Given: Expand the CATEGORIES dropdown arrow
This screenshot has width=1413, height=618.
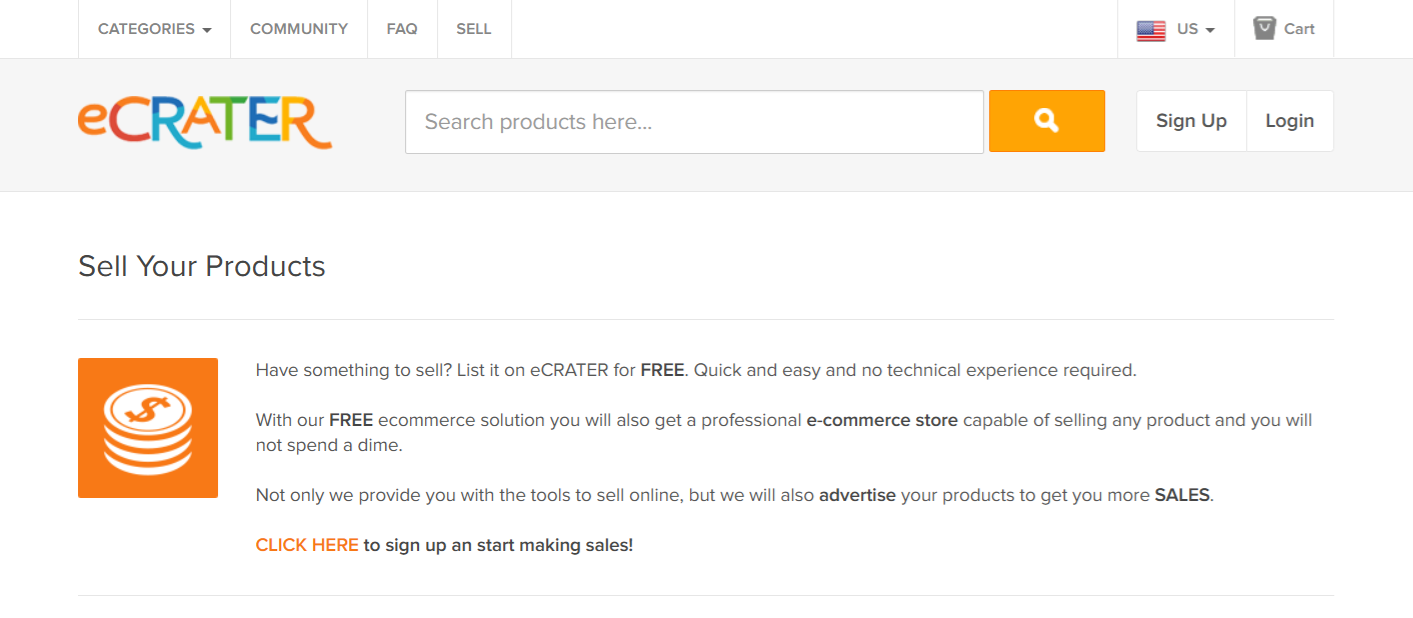Looking at the screenshot, I should coord(209,30).
